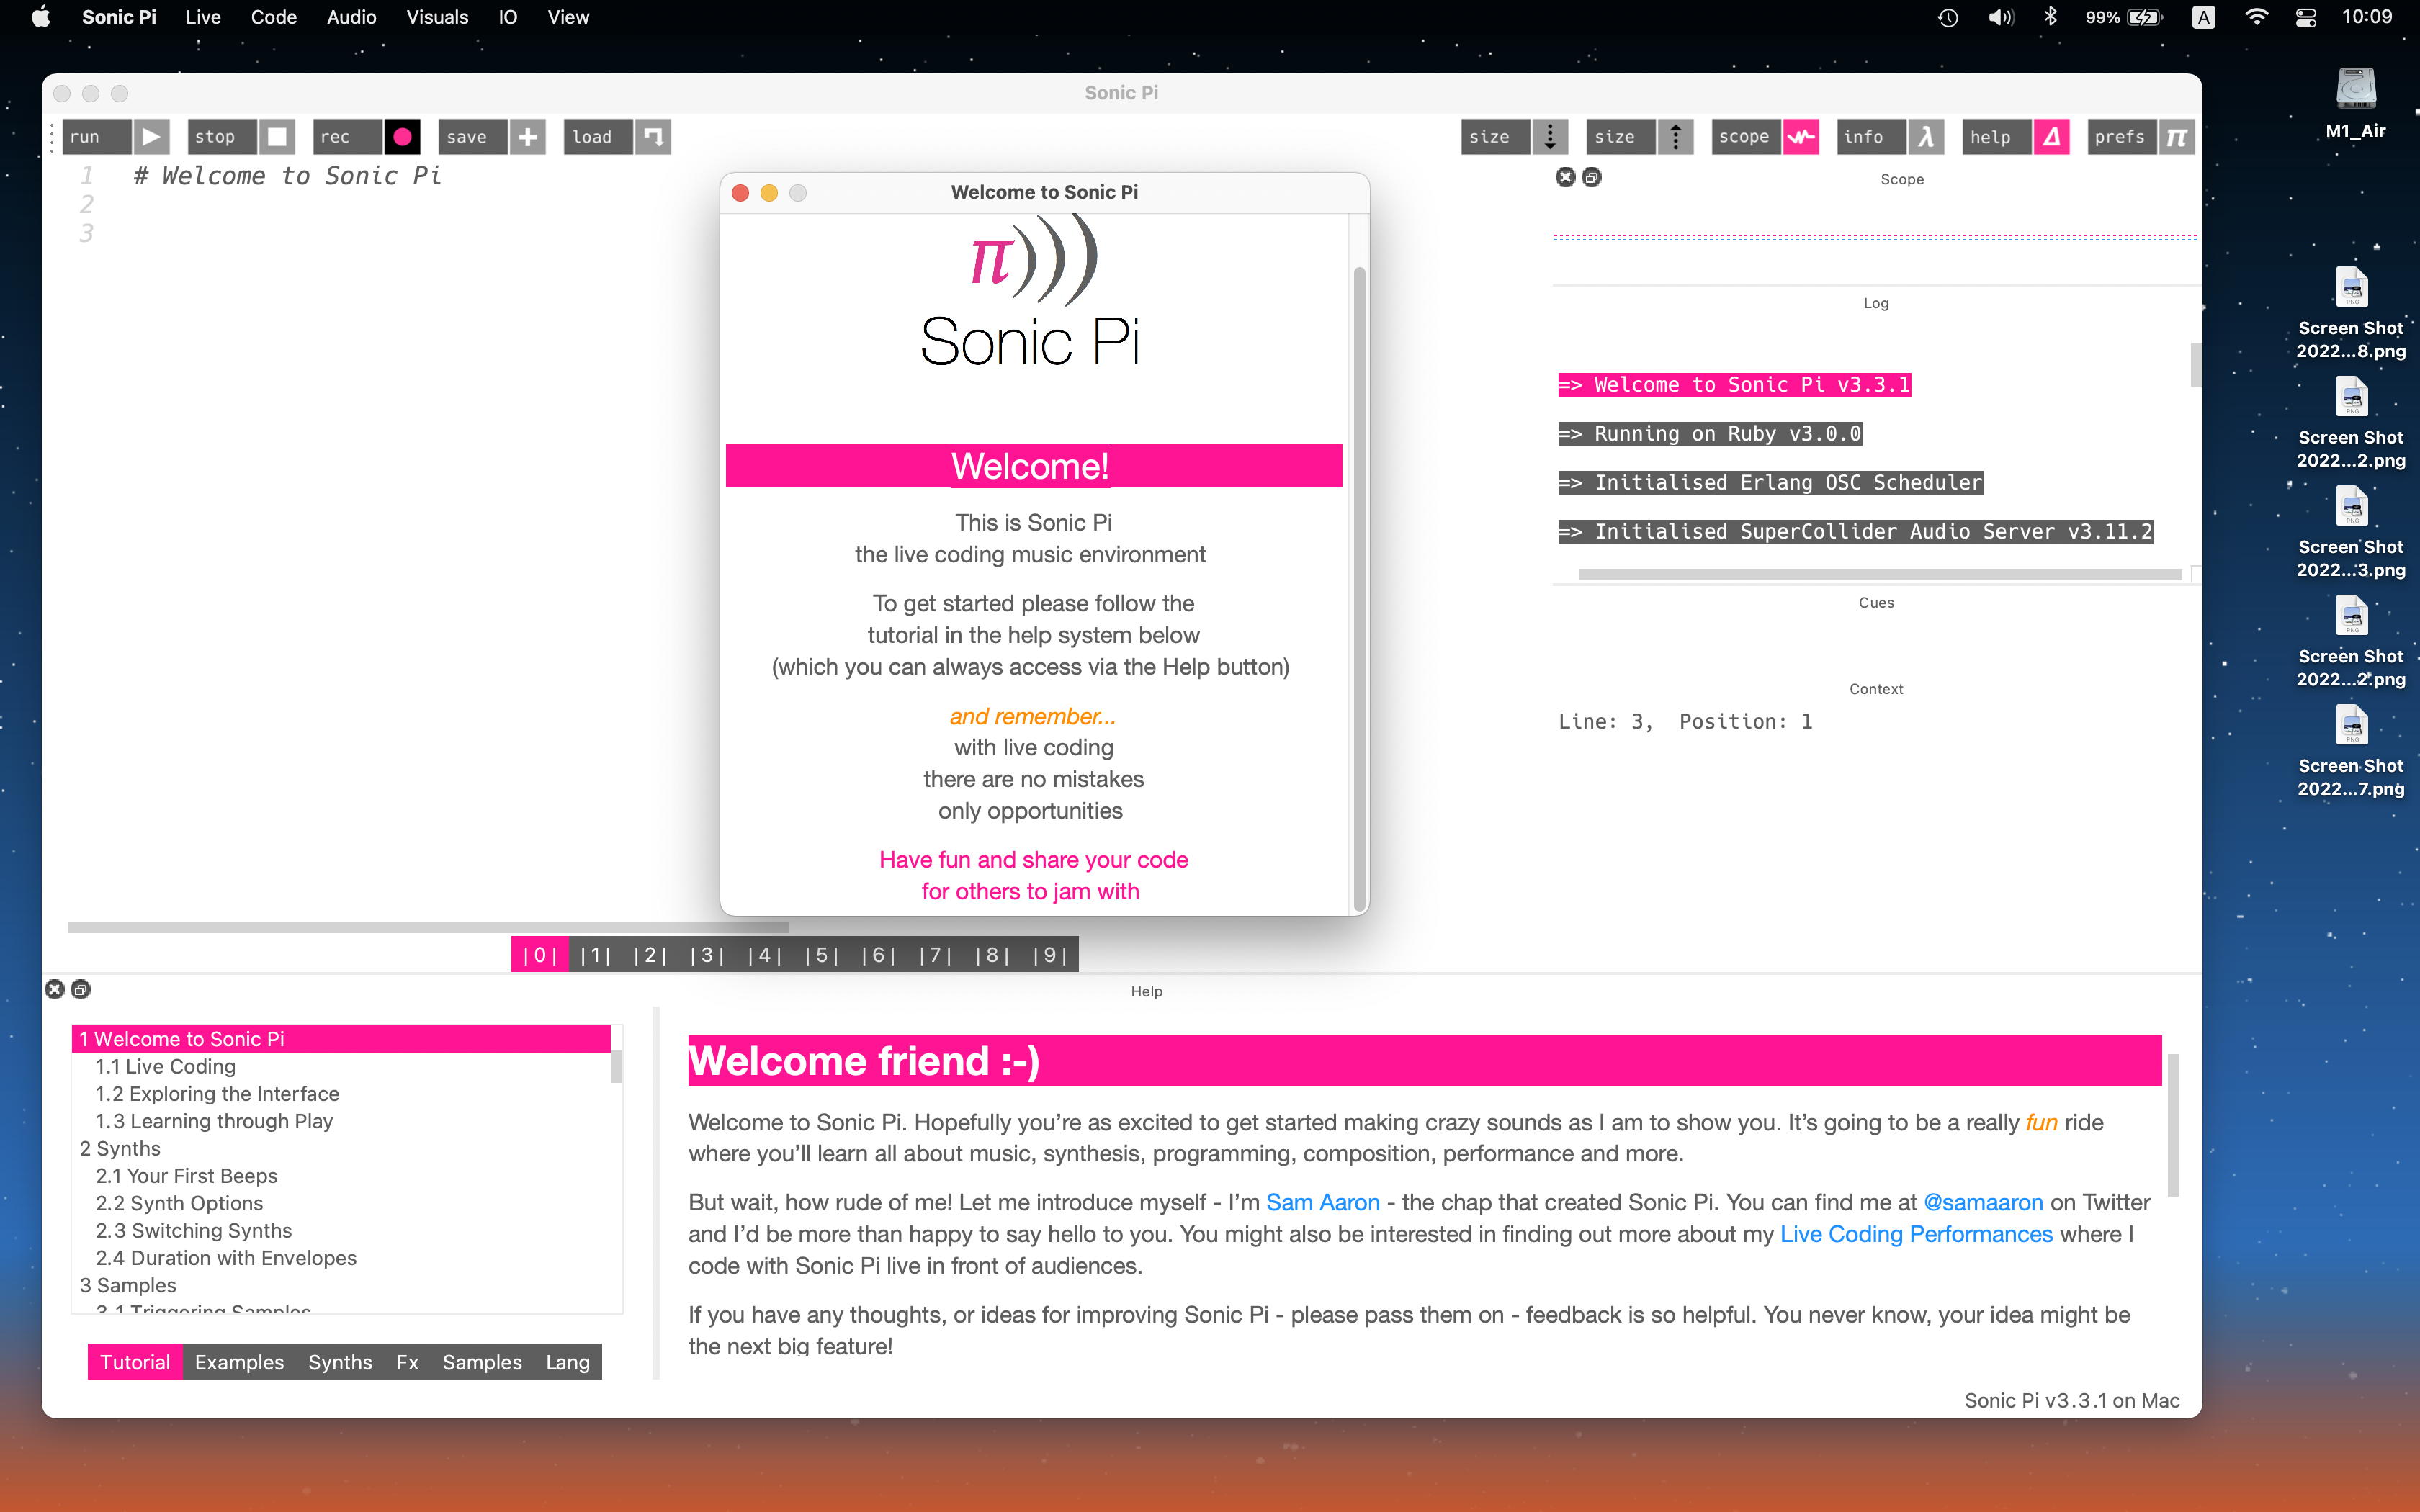Viewport: 2420px width, 1512px height.
Task: Select the 3 Samples tutorial section
Action: [x=128, y=1285]
